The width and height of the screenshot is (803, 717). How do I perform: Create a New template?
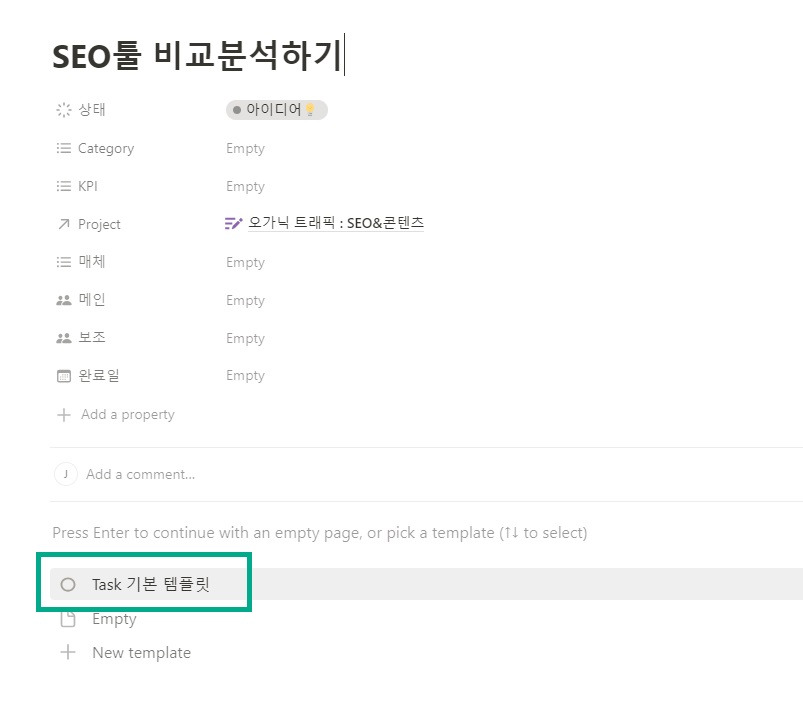tap(141, 653)
